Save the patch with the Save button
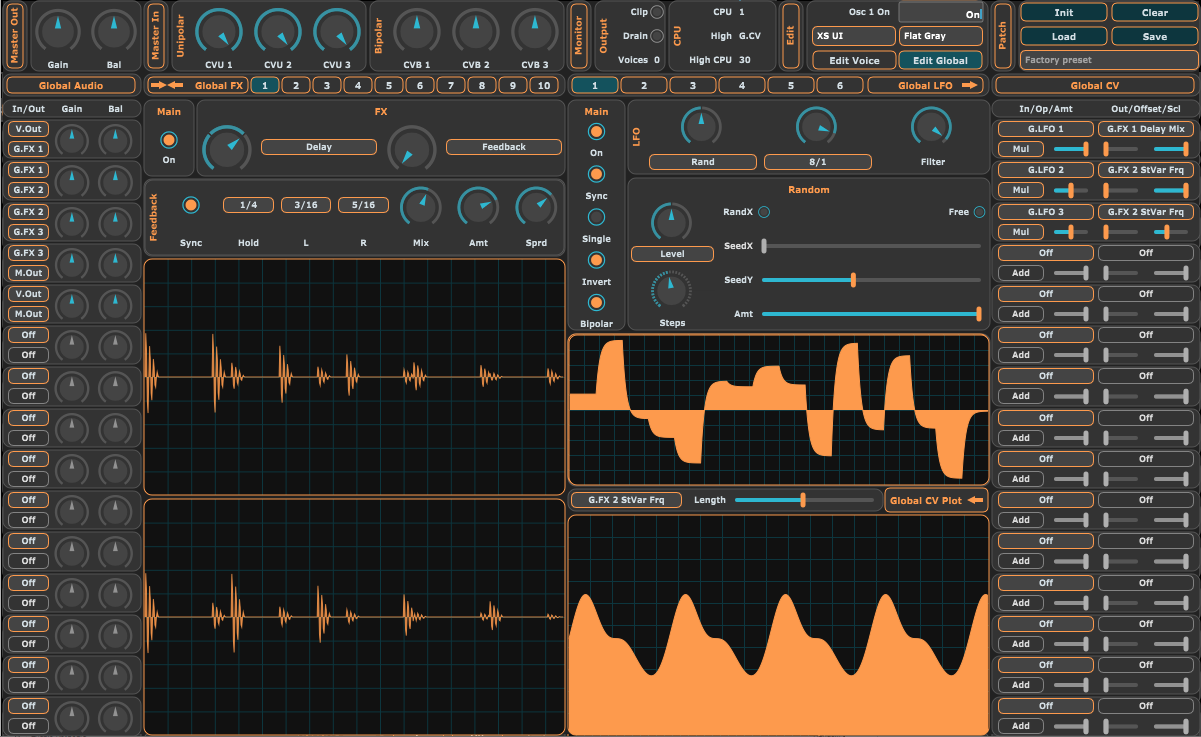Viewport: 1201px width, 737px height. coord(1154,36)
